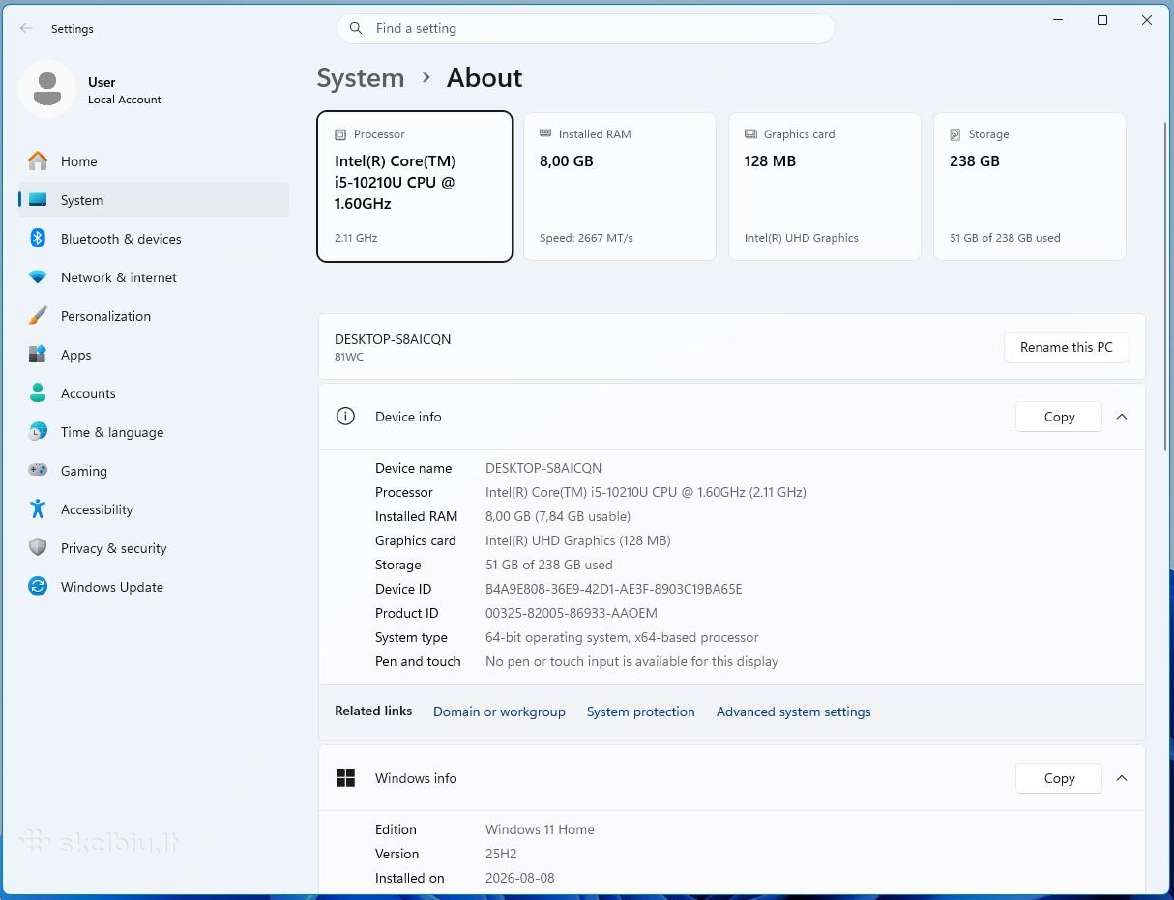
Task: Click the Privacy shield icon
Action: 37,547
